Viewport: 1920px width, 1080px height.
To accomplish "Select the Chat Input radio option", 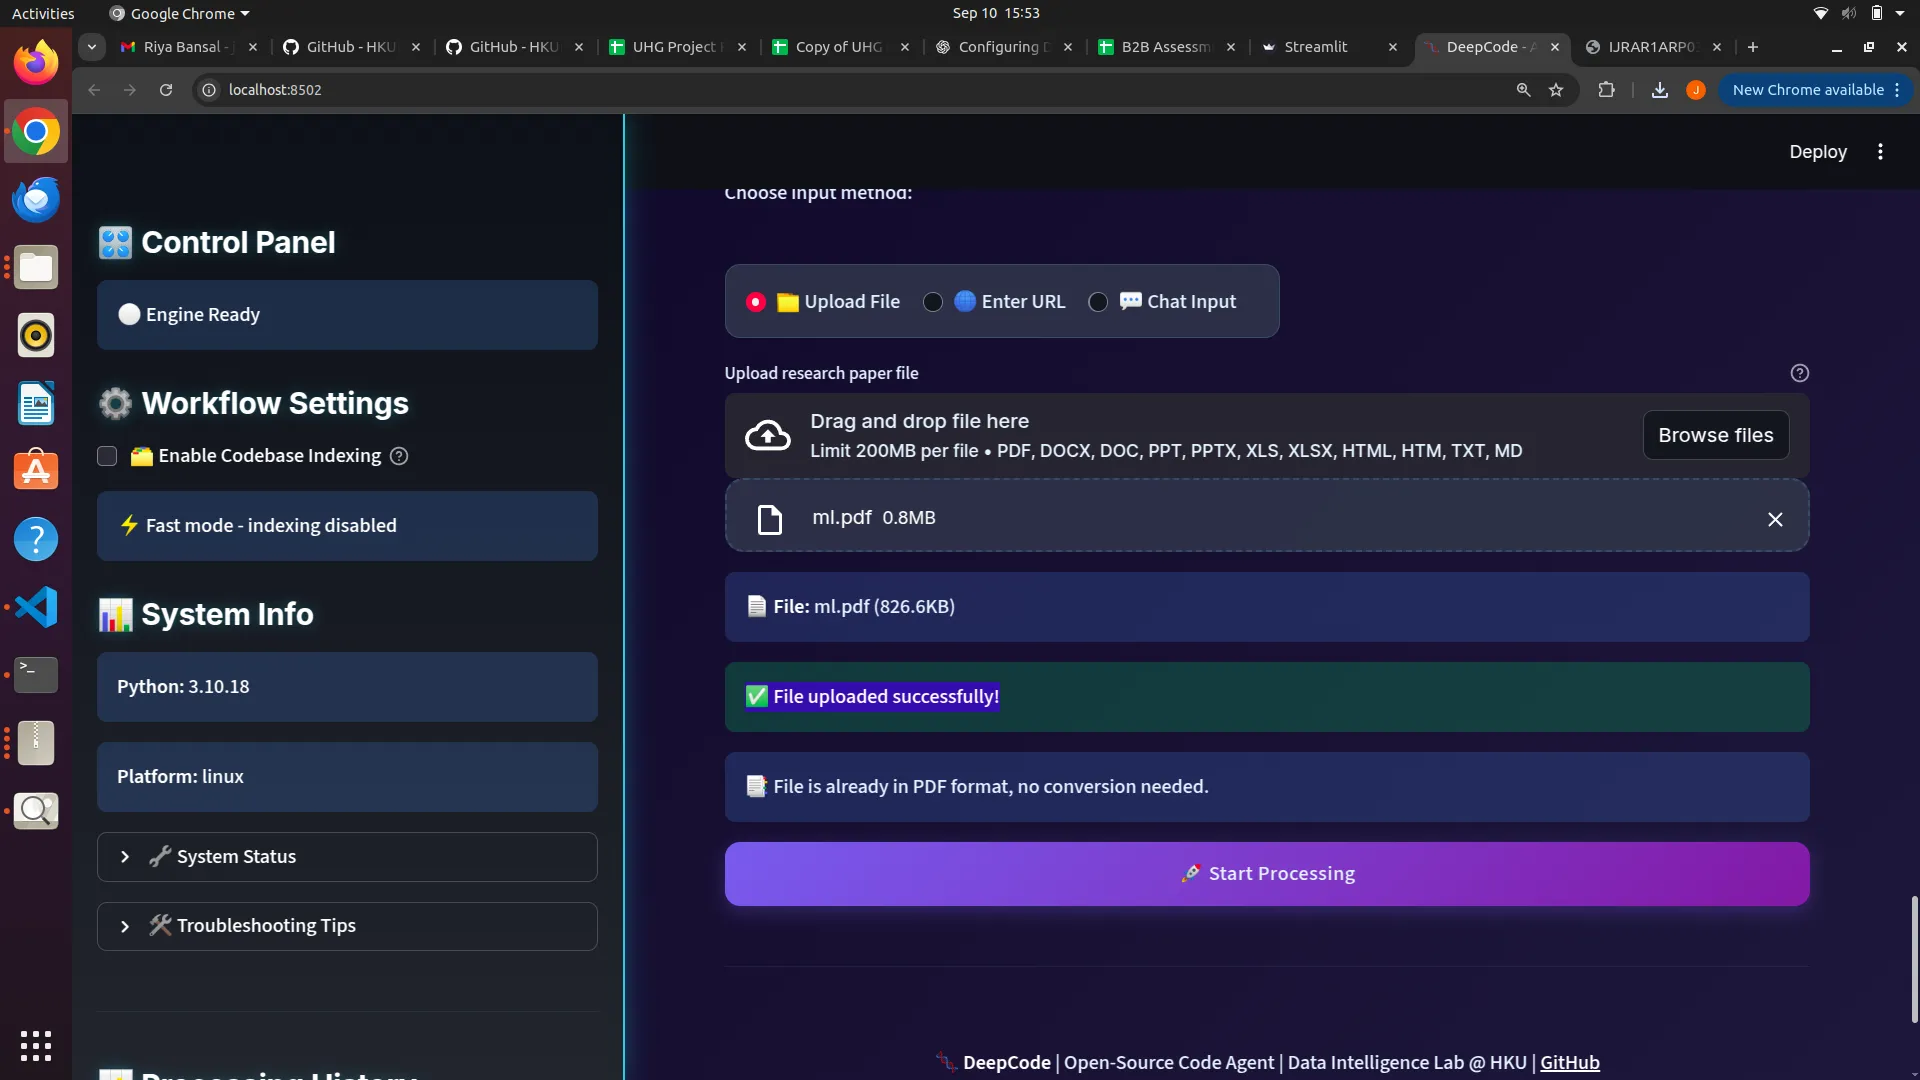I will [x=1098, y=302].
